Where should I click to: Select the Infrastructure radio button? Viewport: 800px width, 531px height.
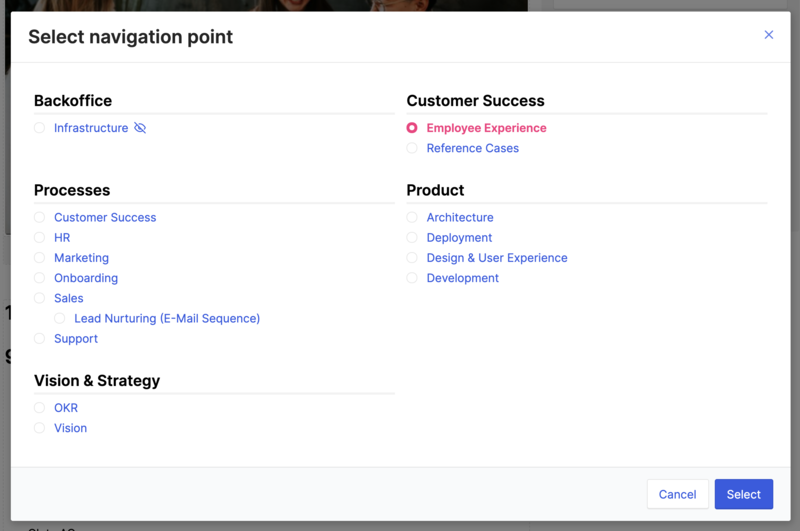coord(39,128)
